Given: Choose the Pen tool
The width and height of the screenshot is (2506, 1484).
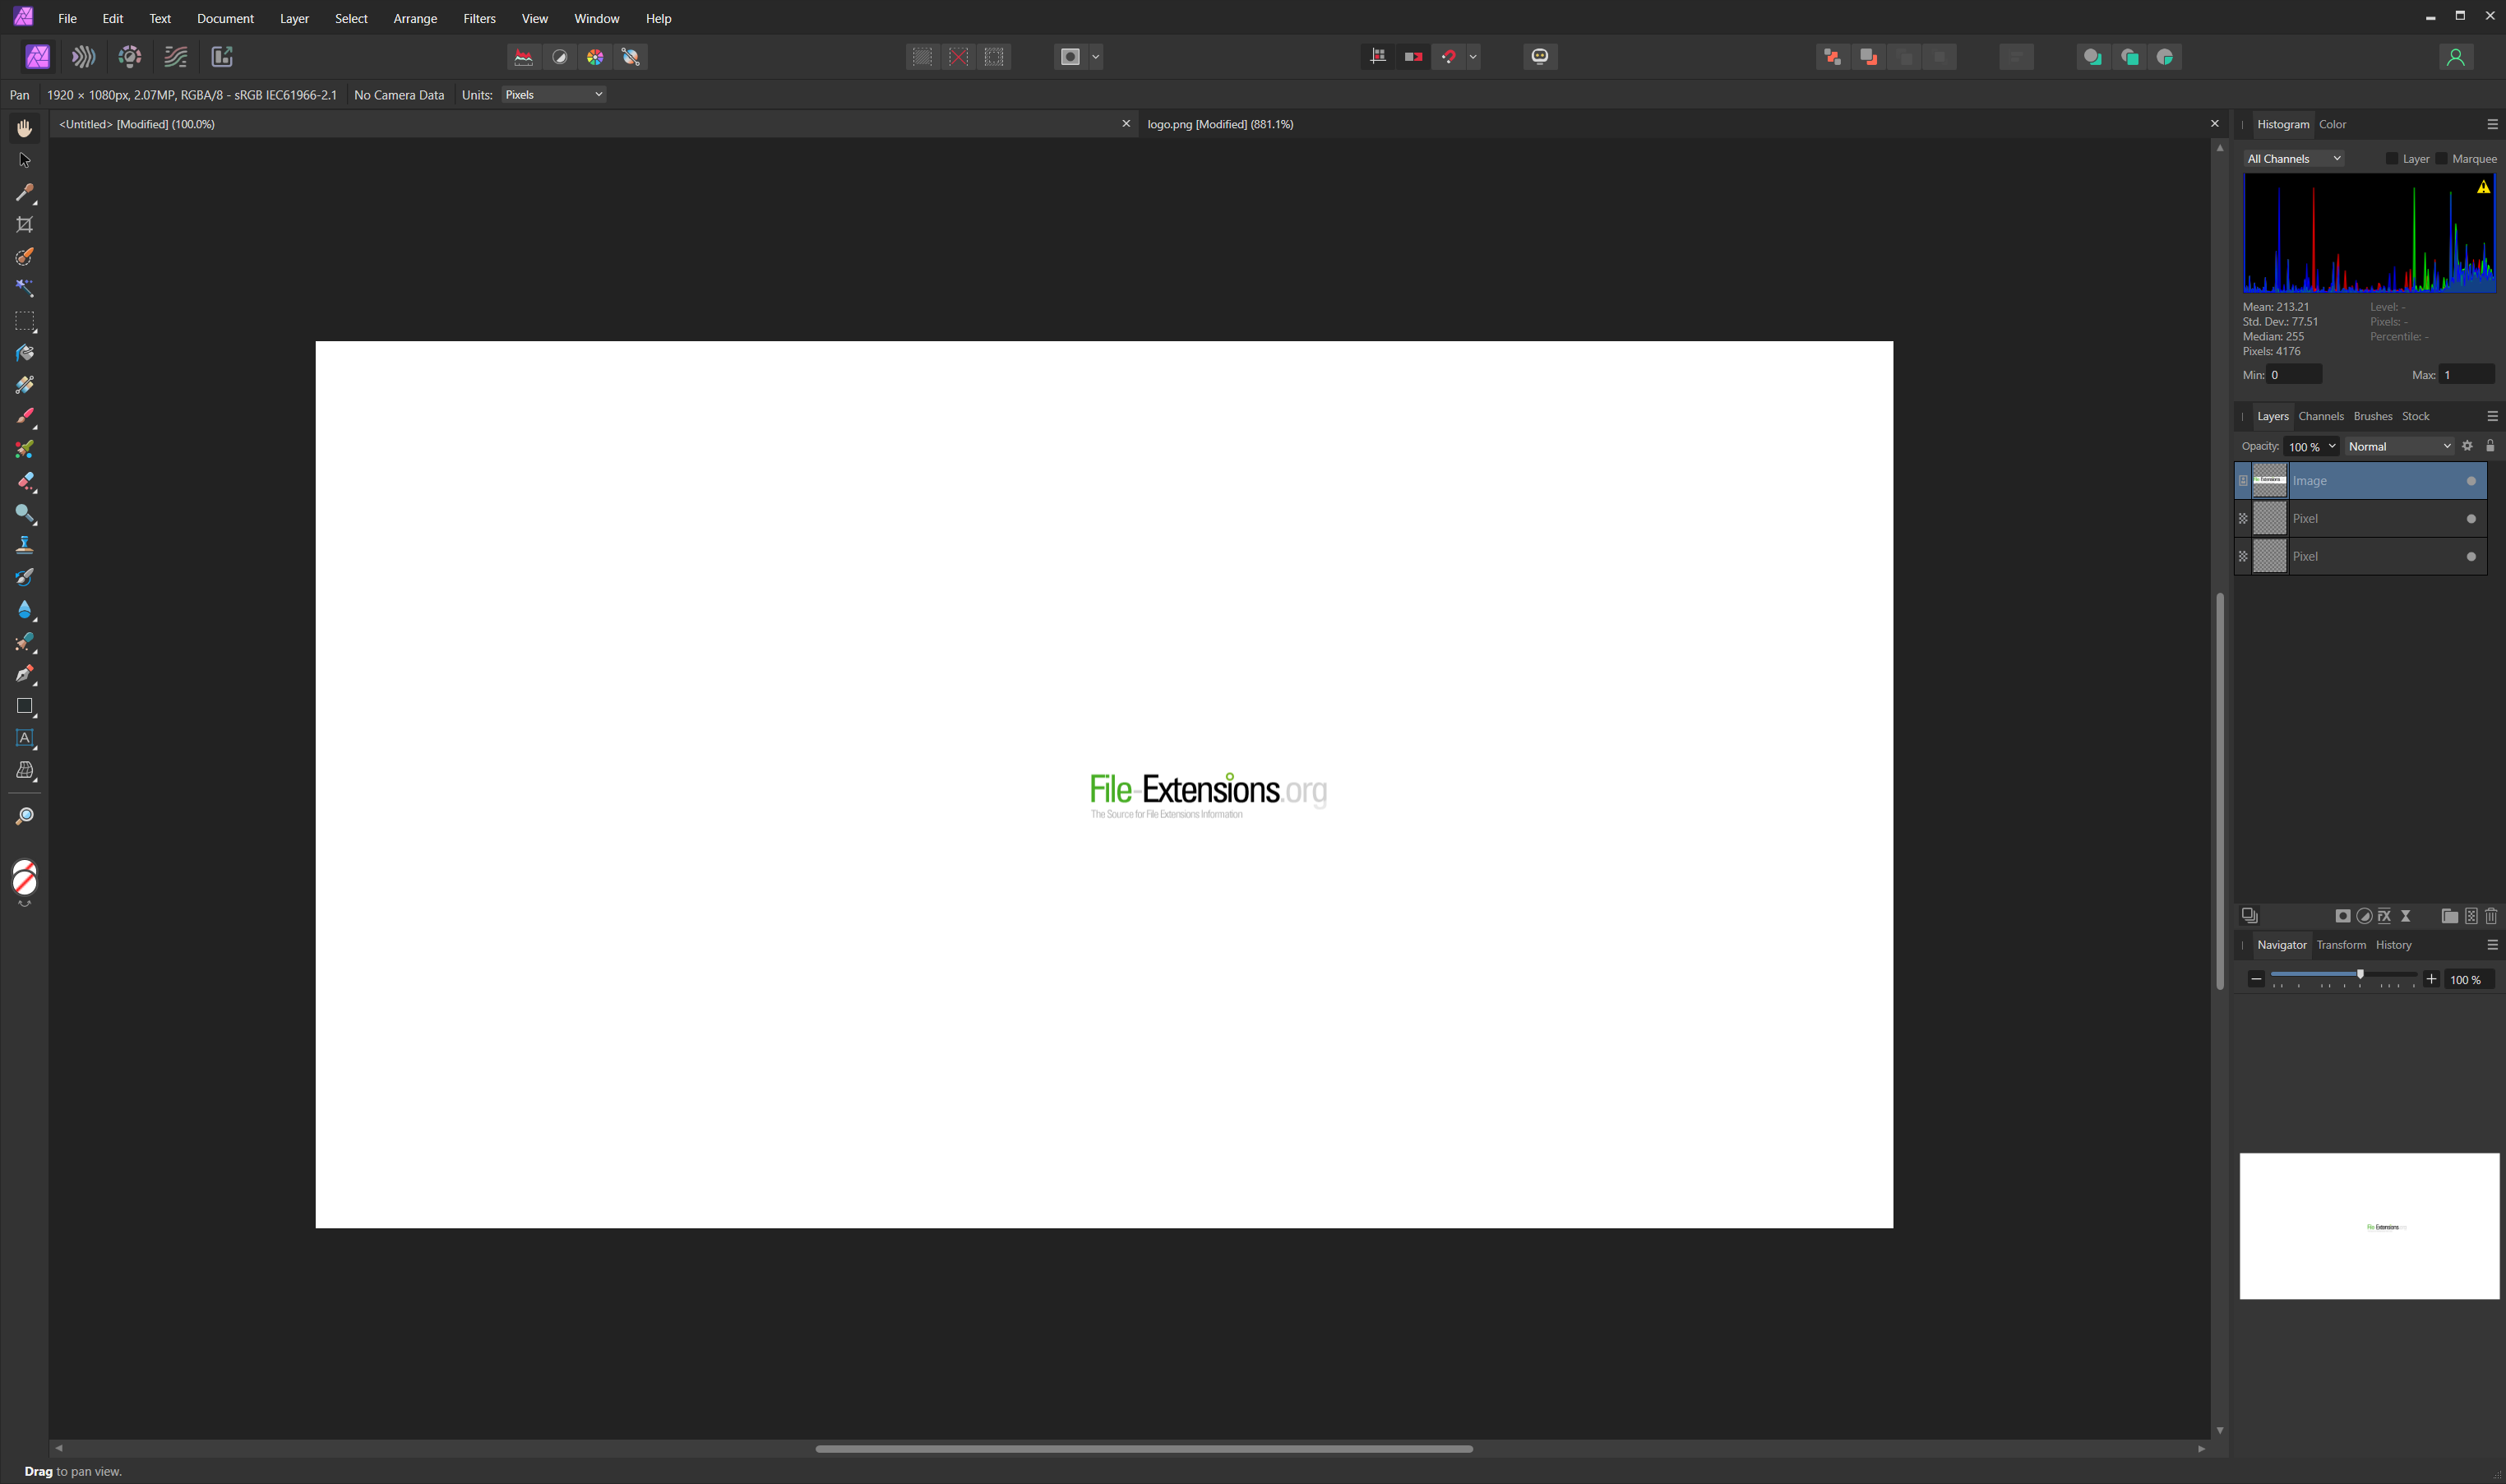Looking at the screenshot, I should (25, 673).
